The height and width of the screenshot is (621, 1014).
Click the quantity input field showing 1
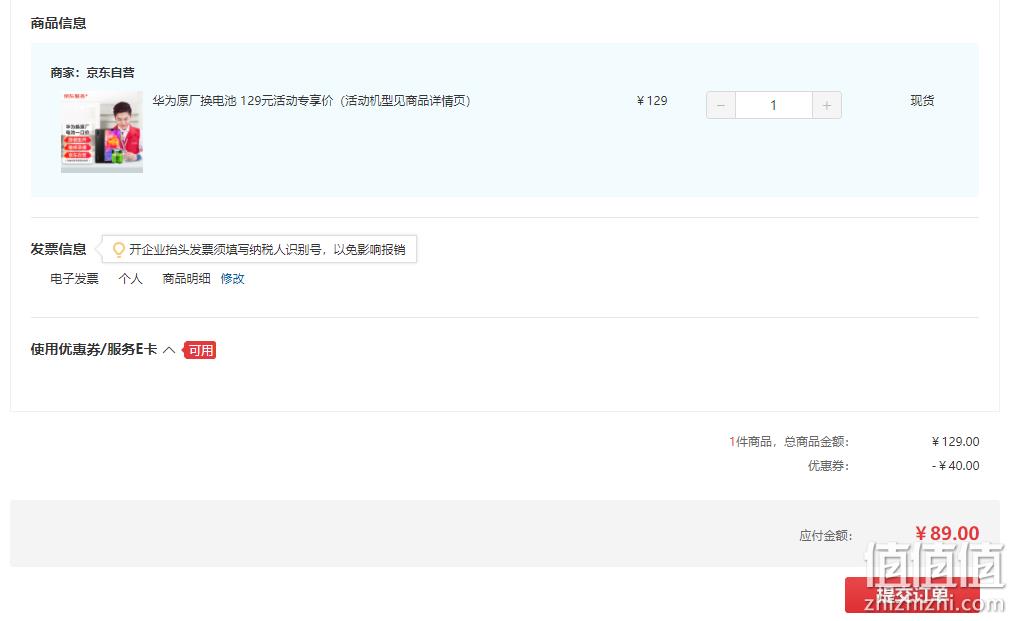(x=773, y=105)
